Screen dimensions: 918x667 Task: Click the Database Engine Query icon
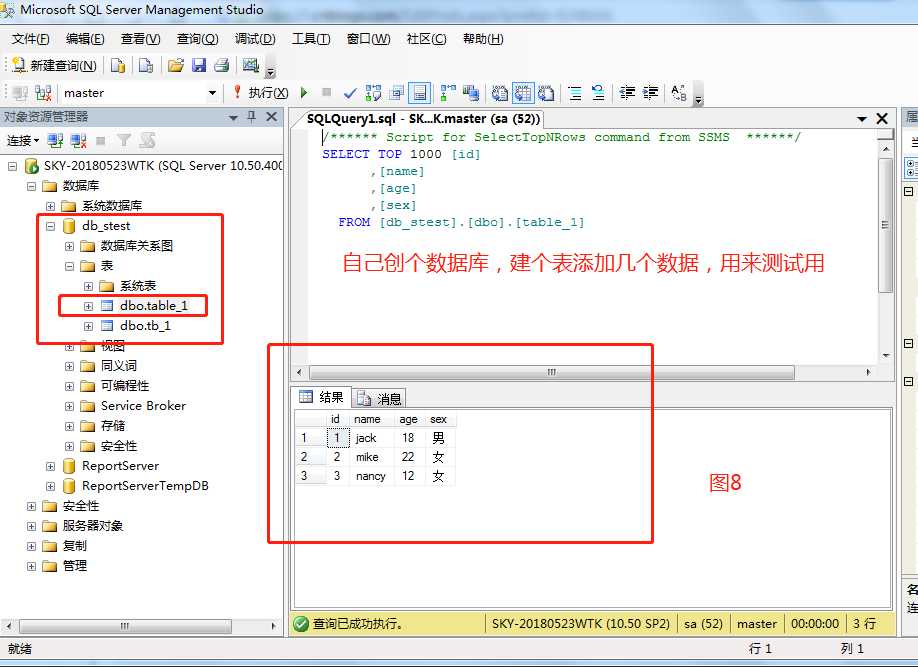(x=118, y=66)
